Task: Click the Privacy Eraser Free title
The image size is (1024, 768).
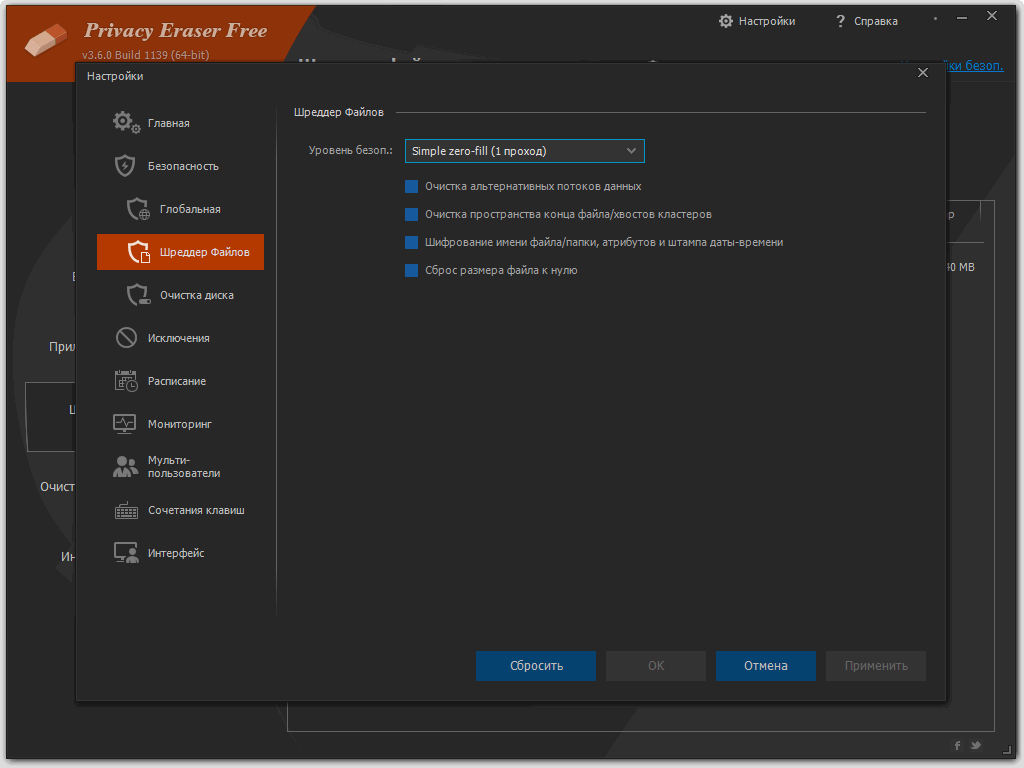Action: pyautogui.click(x=176, y=31)
